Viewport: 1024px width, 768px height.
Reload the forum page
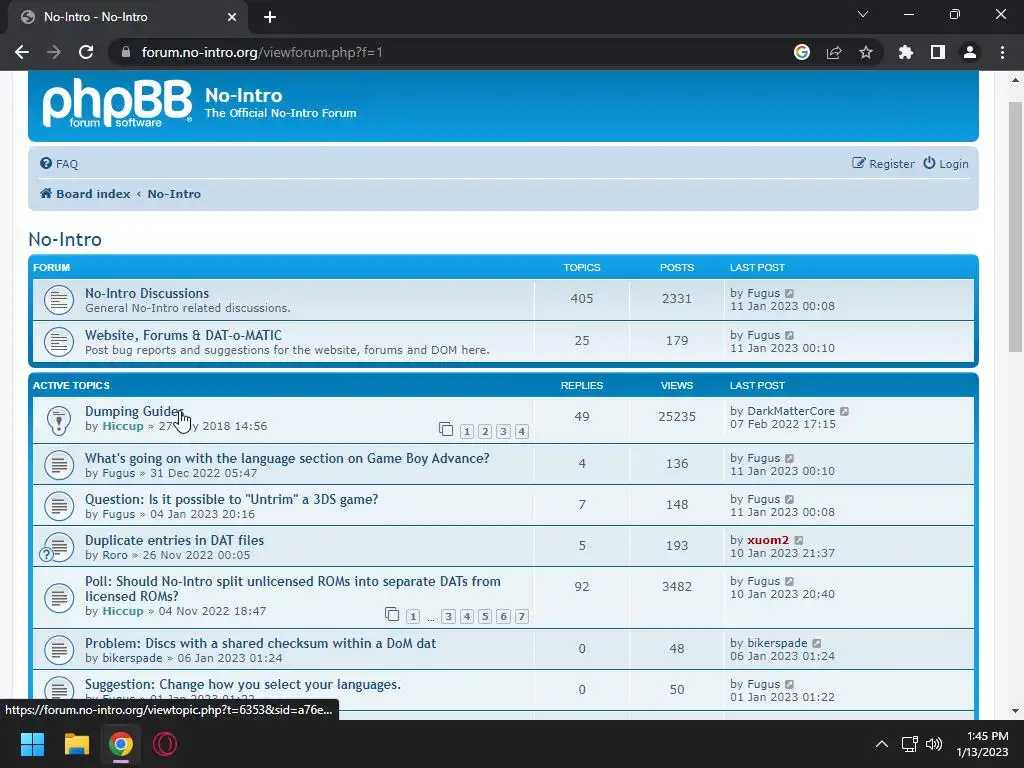pyautogui.click(x=86, y=52)
